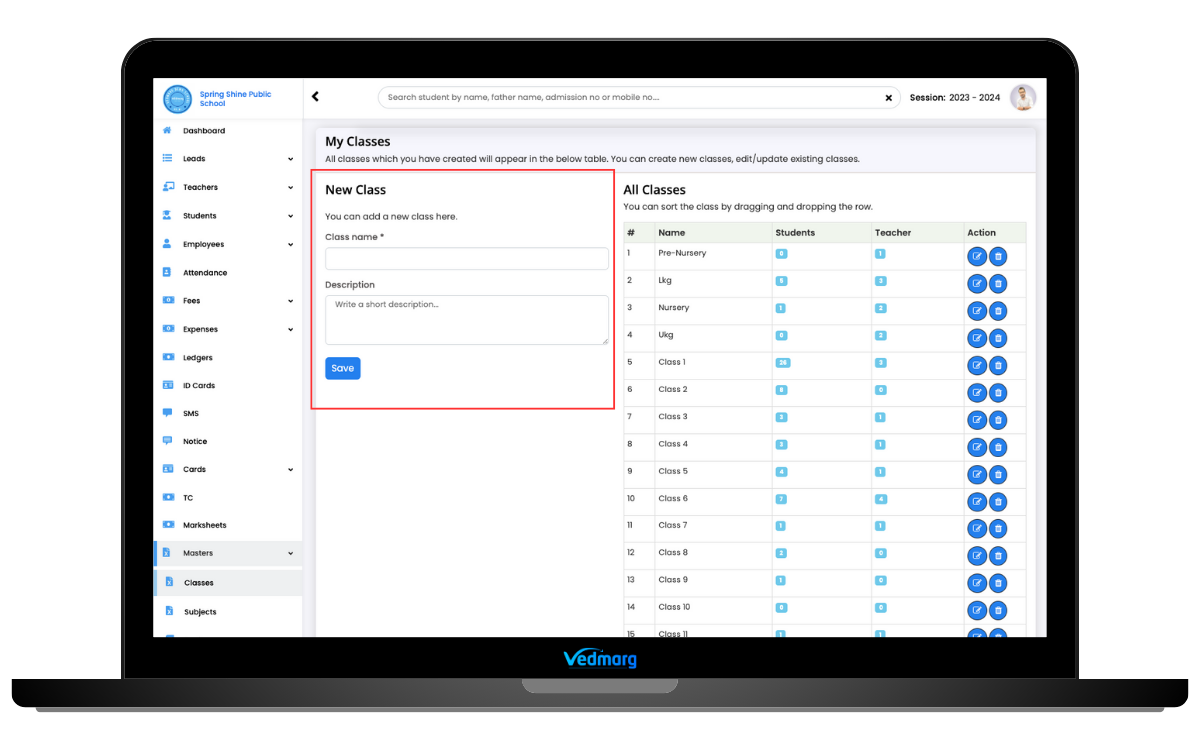Delete the Class 8 row via trash icon
Screen dimensions: 1200x750
(x=998, y=556)
